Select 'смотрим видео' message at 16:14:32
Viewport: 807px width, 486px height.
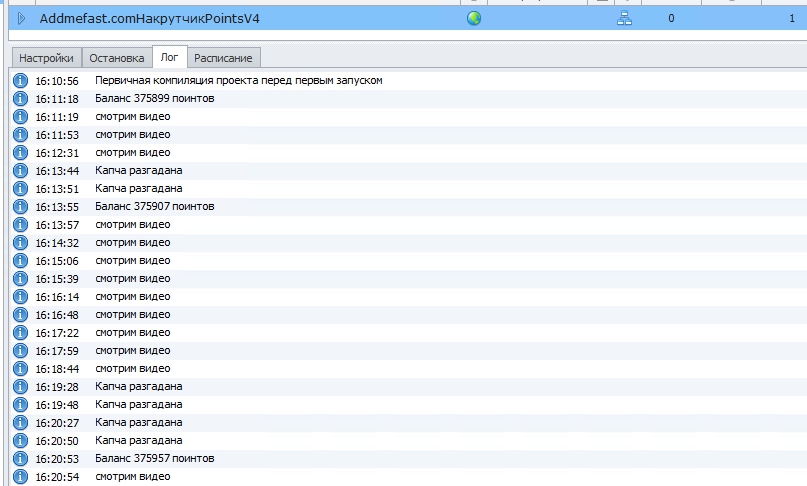pyautogui.click(x=133, y=242)
